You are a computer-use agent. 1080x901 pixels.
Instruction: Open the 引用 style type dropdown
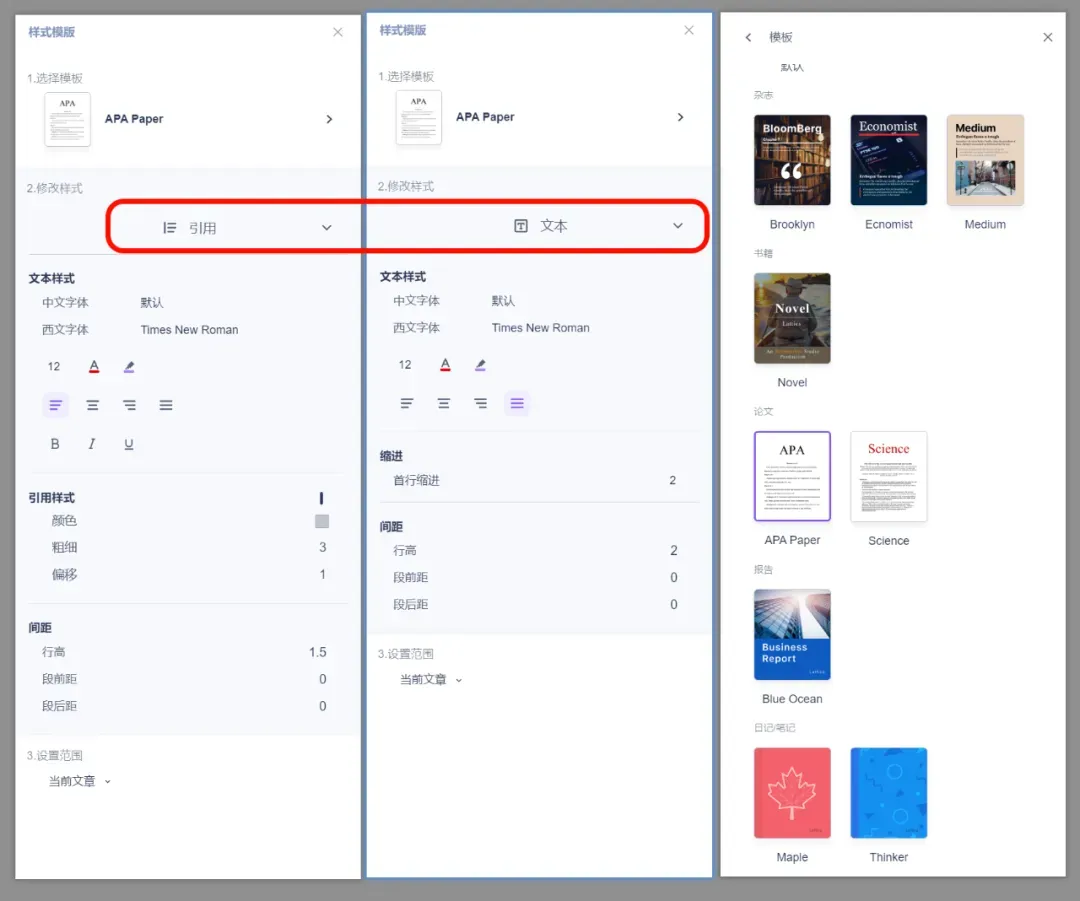[247, 228]
